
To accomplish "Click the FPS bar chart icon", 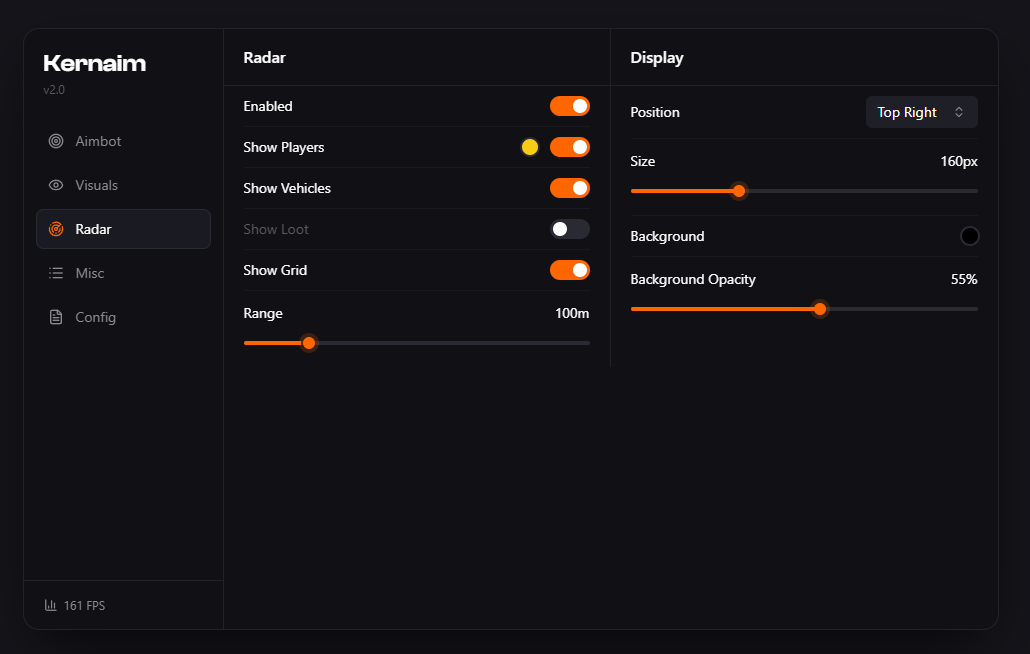I will pos(51,605).
